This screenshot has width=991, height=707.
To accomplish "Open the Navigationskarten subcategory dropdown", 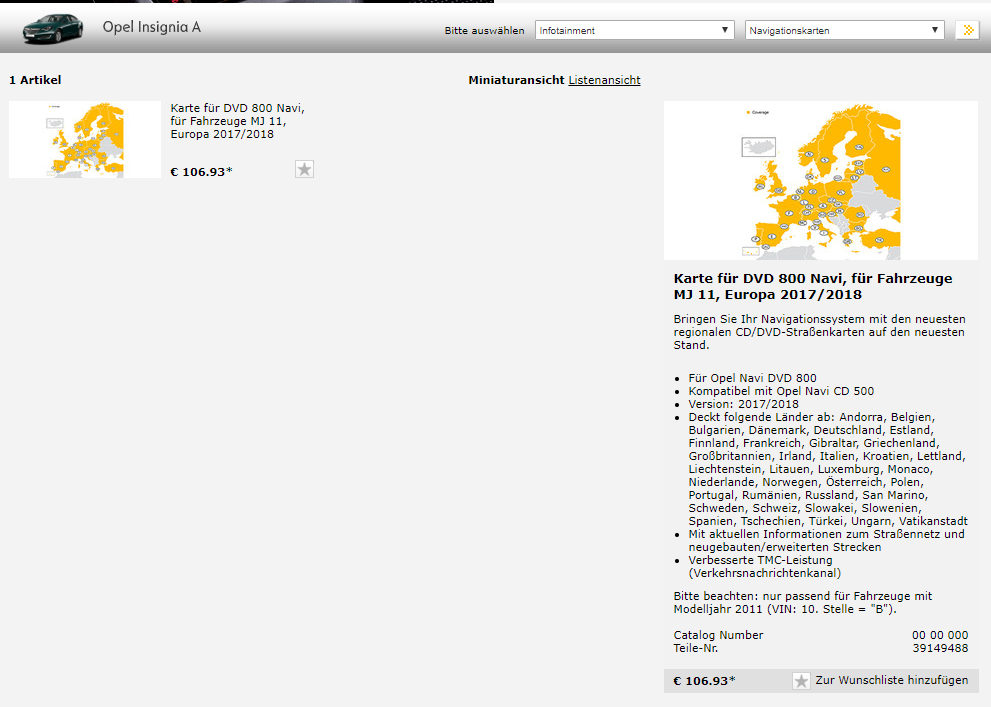I will 845,30.
